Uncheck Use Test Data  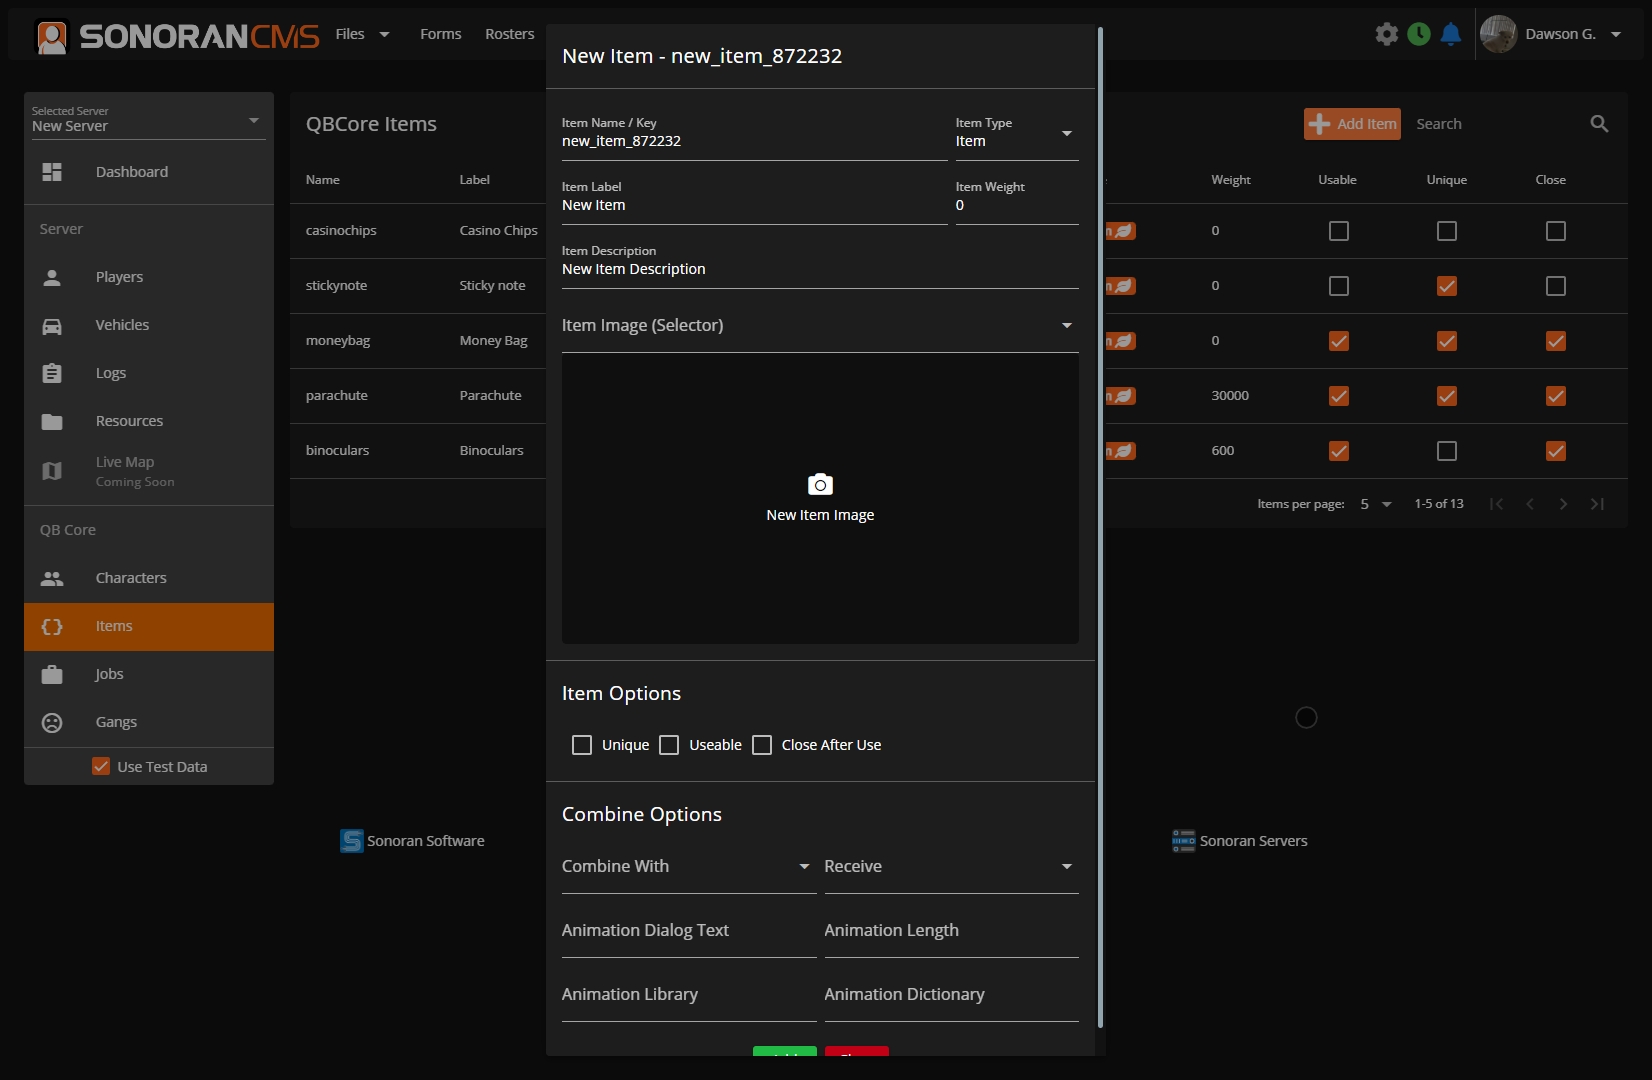point(101,767)
